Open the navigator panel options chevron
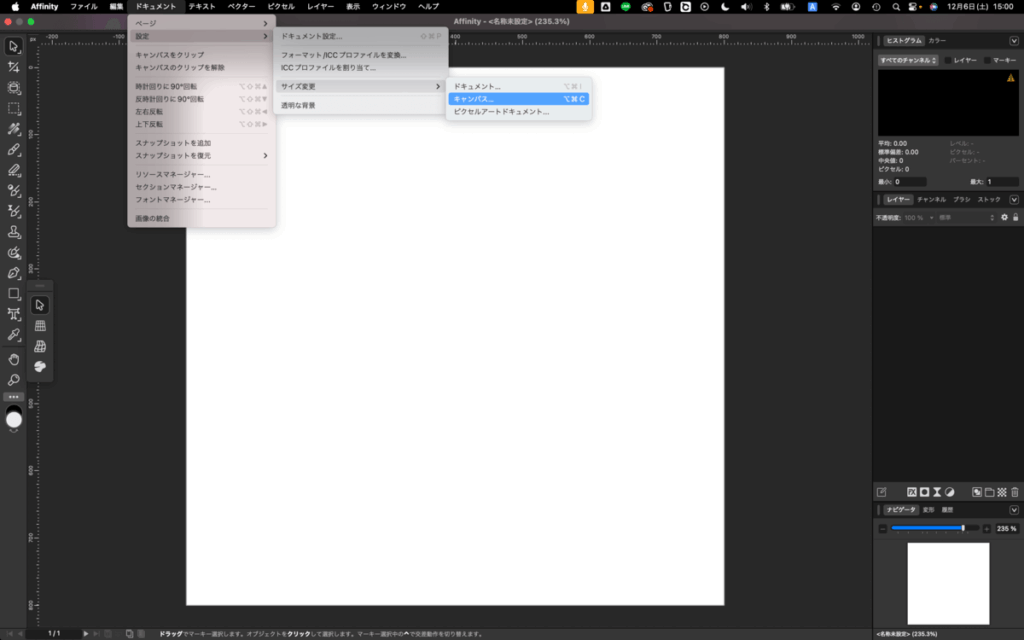Viewport: 1024px width, 640px height. click(x=1014, y=510)
